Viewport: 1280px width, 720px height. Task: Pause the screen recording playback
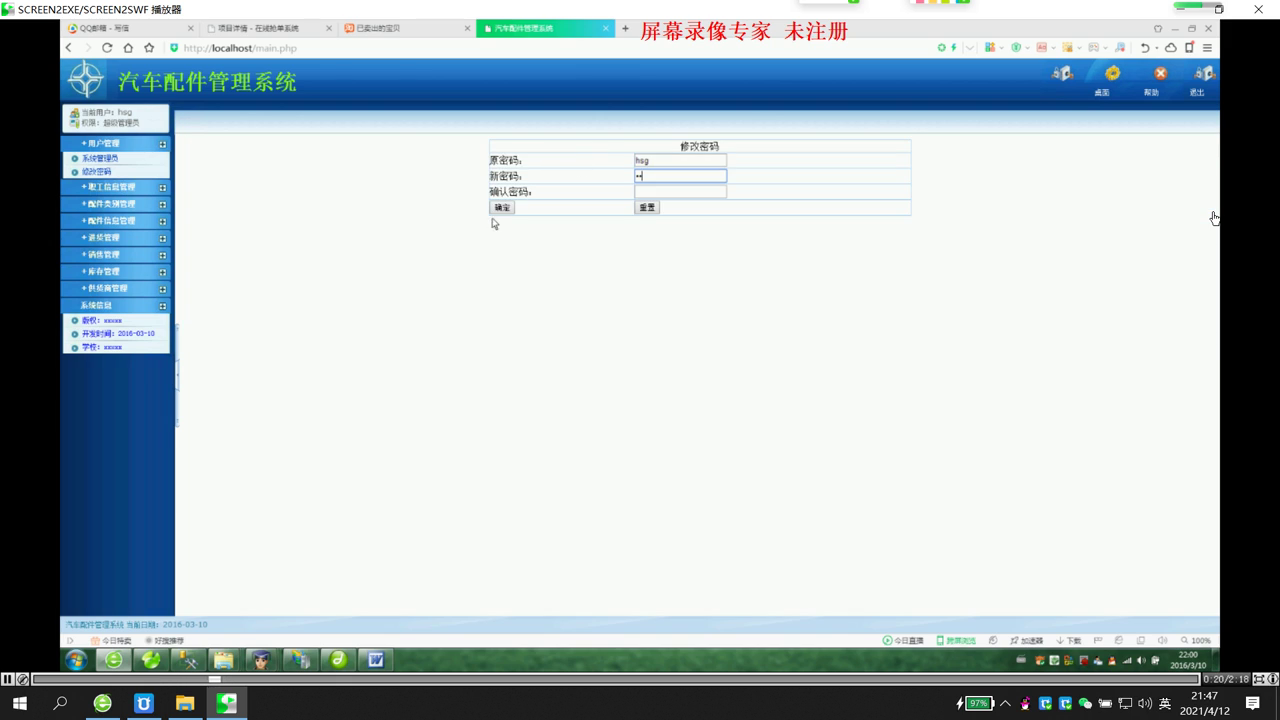click(x=8, y=679)
